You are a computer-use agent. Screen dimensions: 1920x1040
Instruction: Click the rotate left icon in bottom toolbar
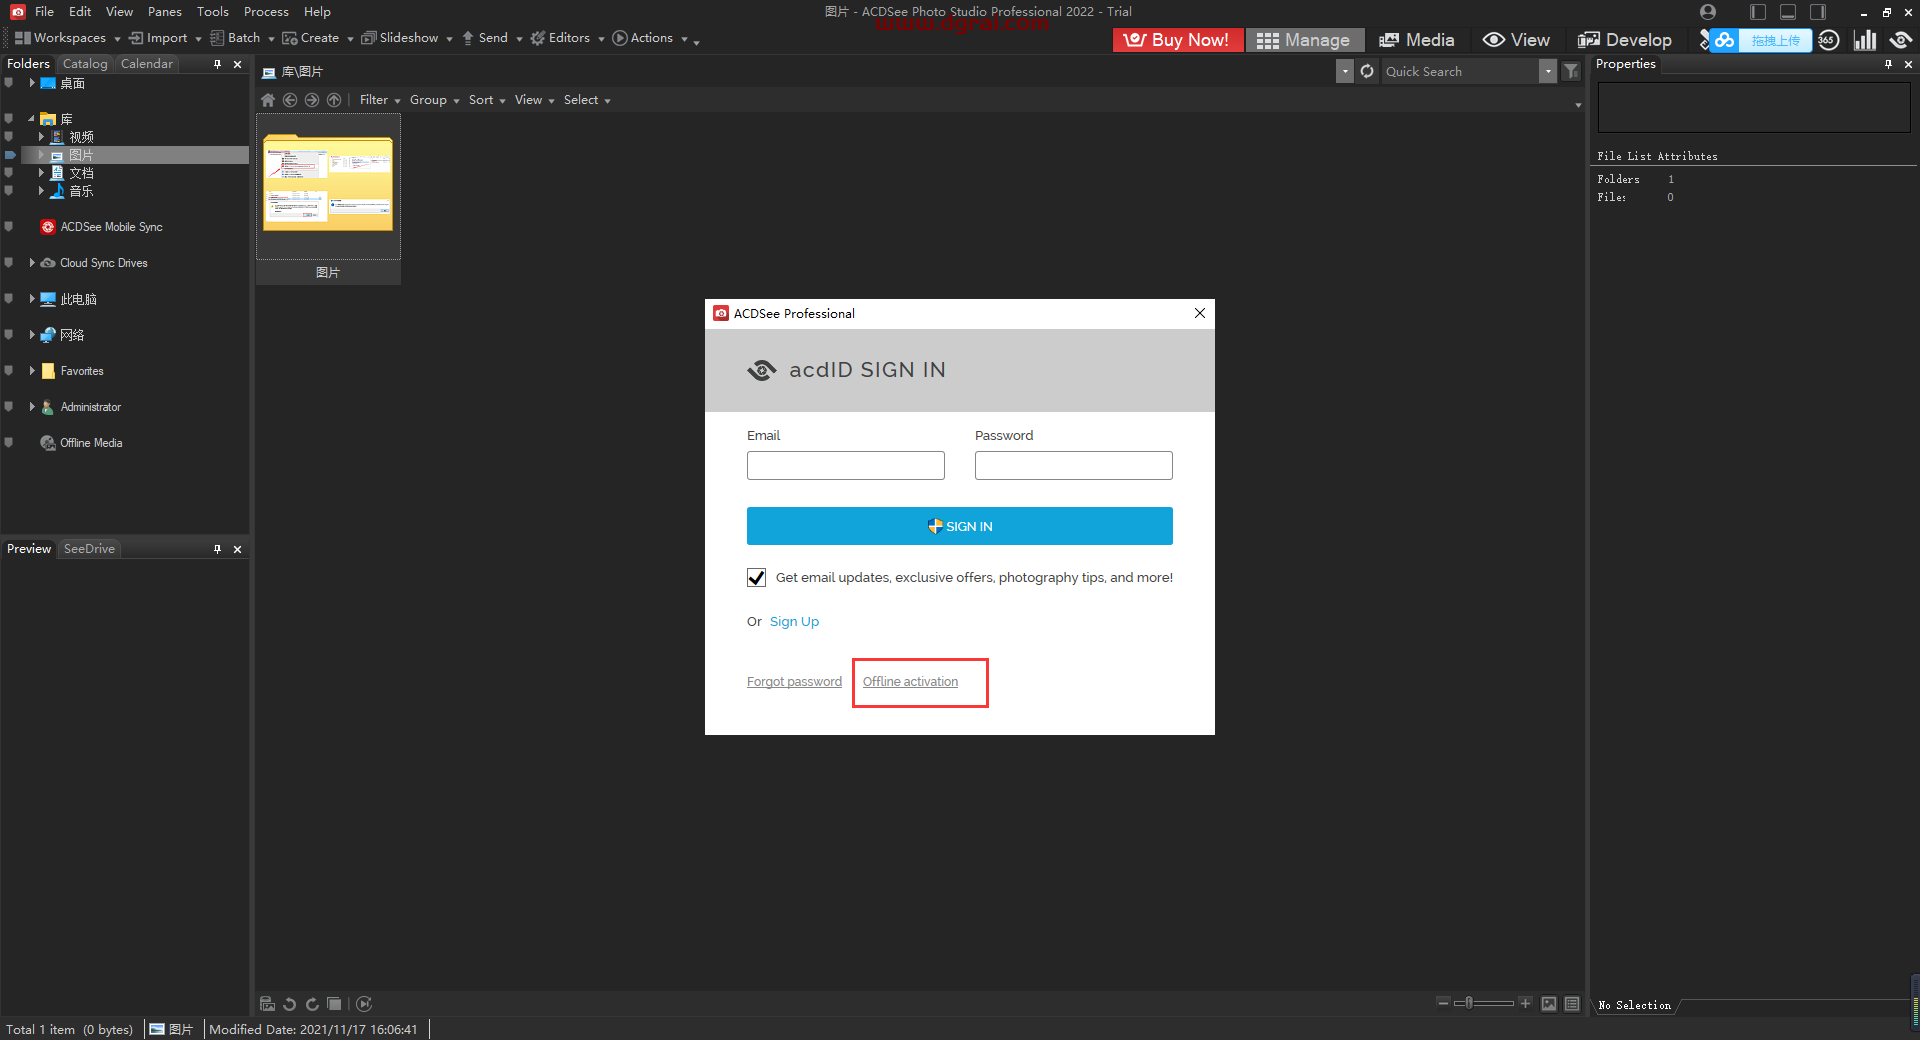pos(290,1004)
